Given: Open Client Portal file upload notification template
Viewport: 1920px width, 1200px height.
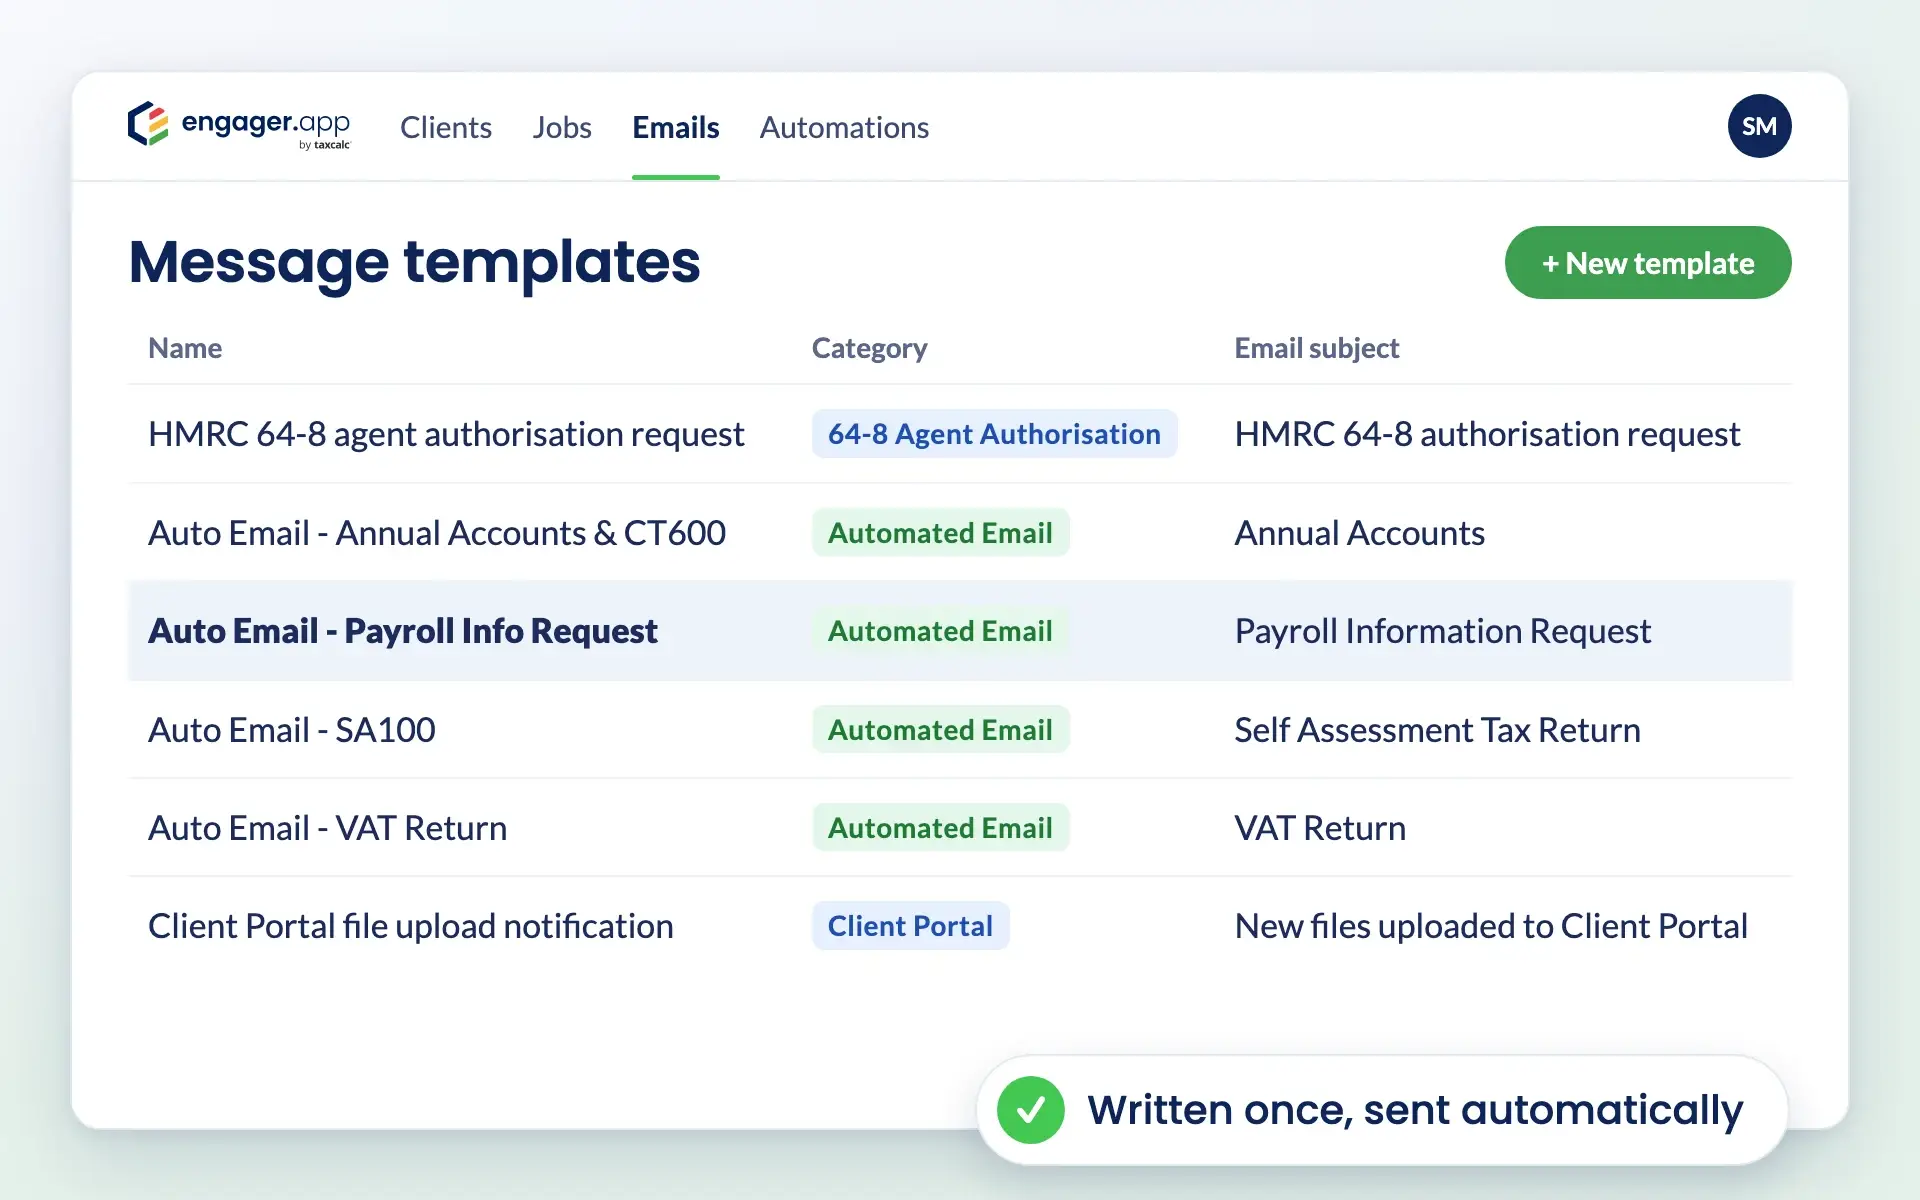Looking at the screenshot, I should tap(411, 926).
